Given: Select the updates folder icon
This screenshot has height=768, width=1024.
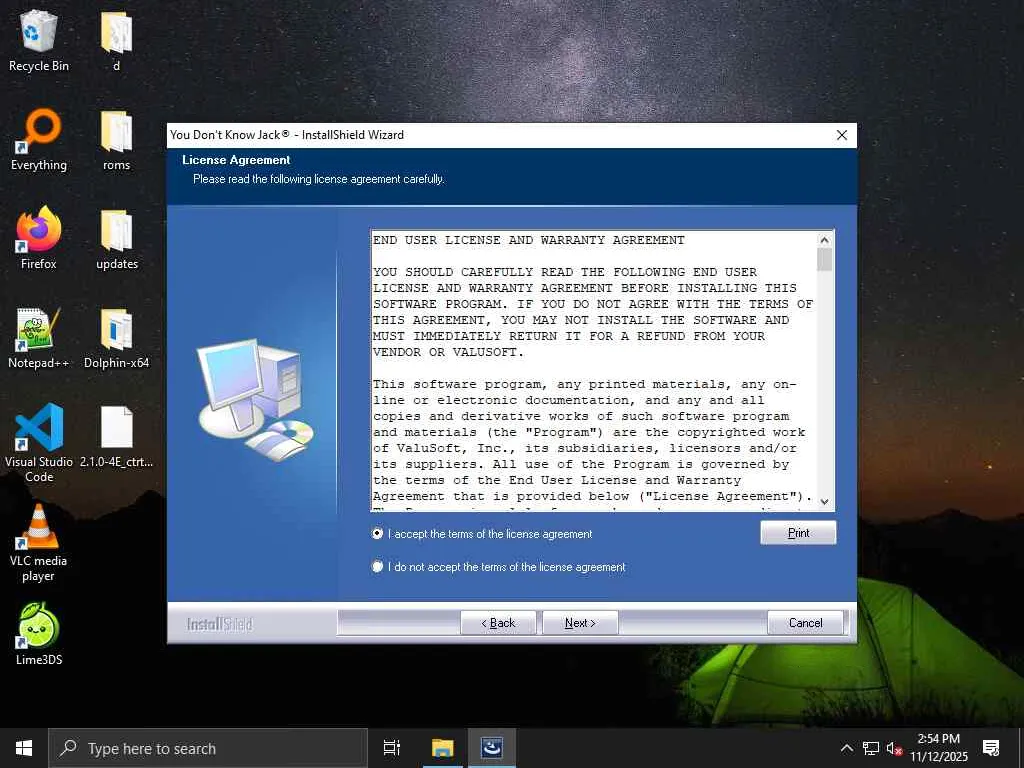Looking at the screenshot, I should [x=116, y=238].
